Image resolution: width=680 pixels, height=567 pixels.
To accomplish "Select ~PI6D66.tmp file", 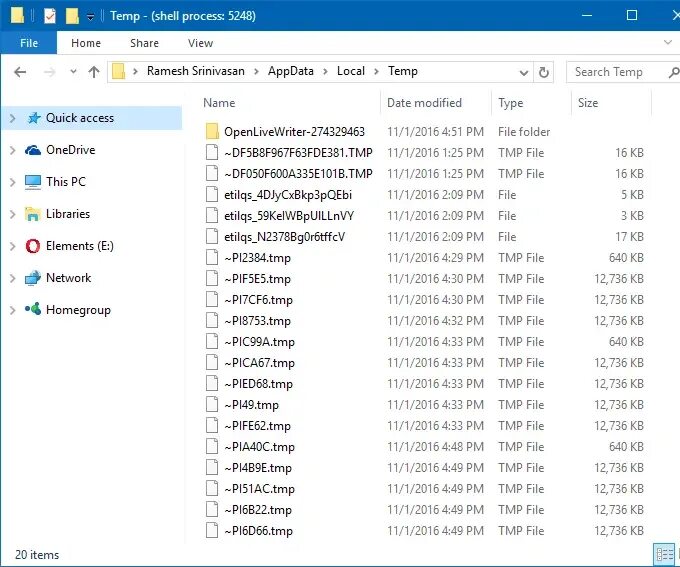I will (x=258, y=531).
